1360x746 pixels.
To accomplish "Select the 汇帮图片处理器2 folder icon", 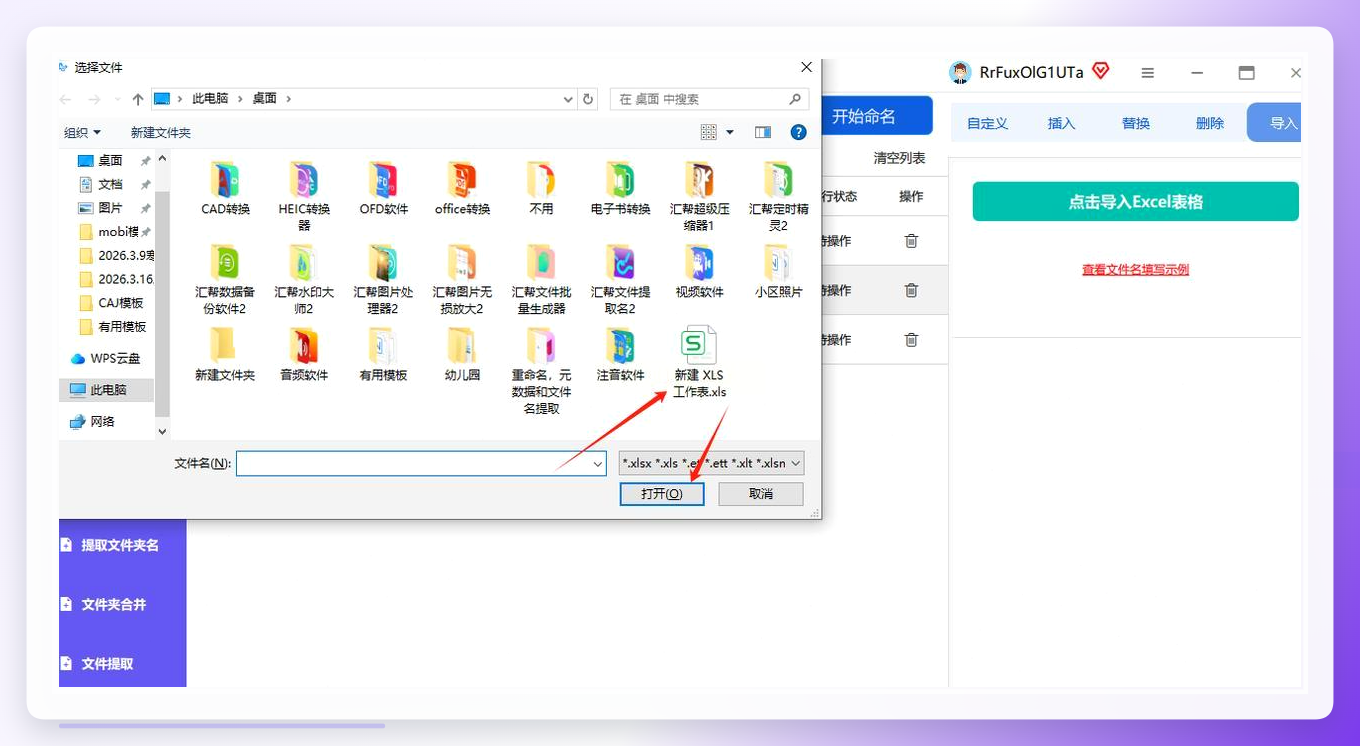I will tap(383, 263).
